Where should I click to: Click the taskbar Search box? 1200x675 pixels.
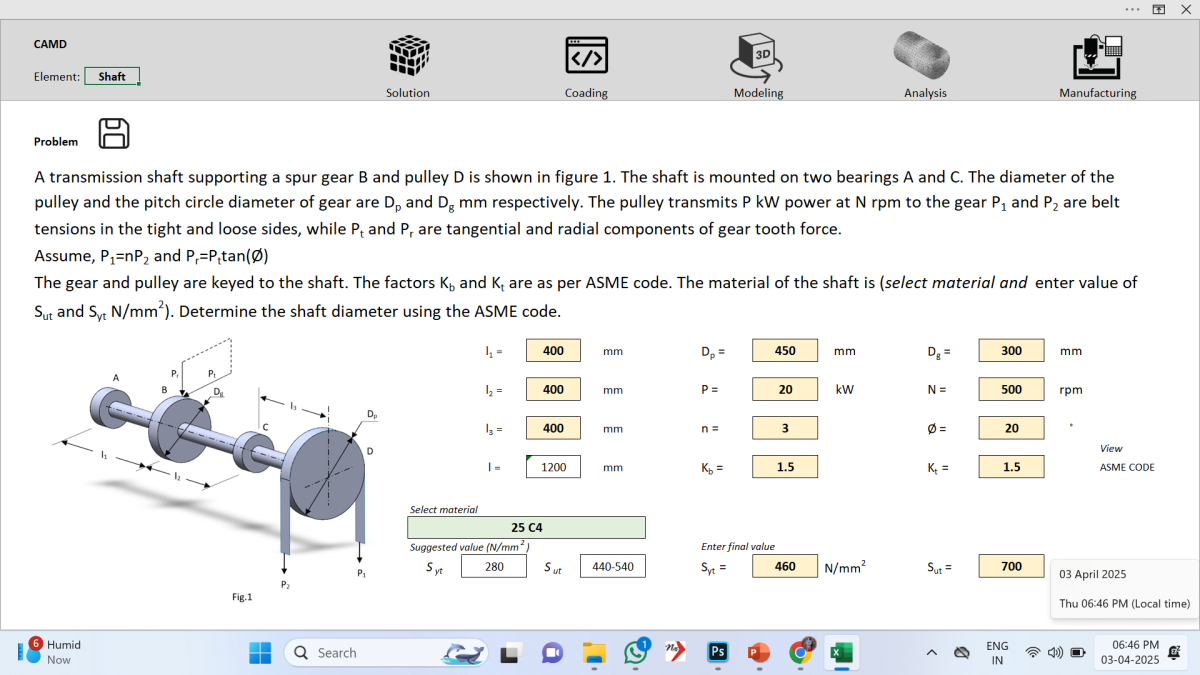(x=360, y=653)
